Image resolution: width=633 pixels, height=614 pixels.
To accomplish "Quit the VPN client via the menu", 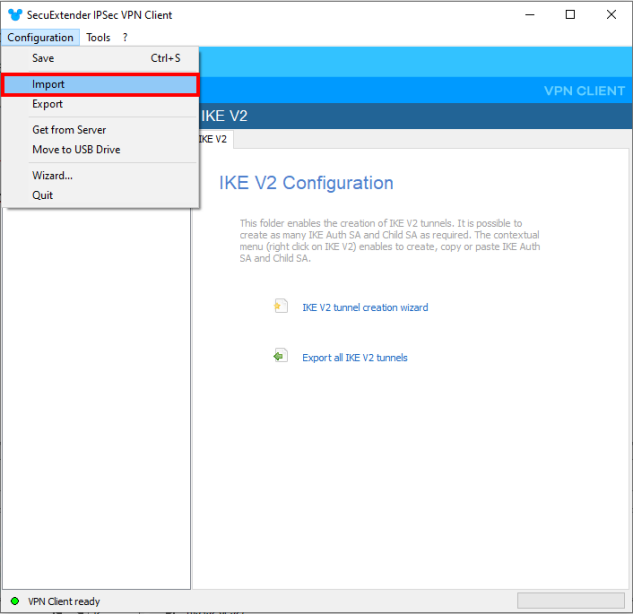I will pos(42,195).
